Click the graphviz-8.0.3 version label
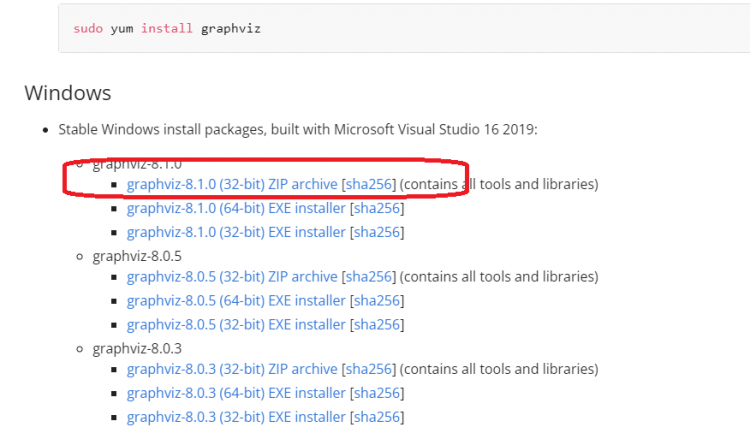 point(137,348)
